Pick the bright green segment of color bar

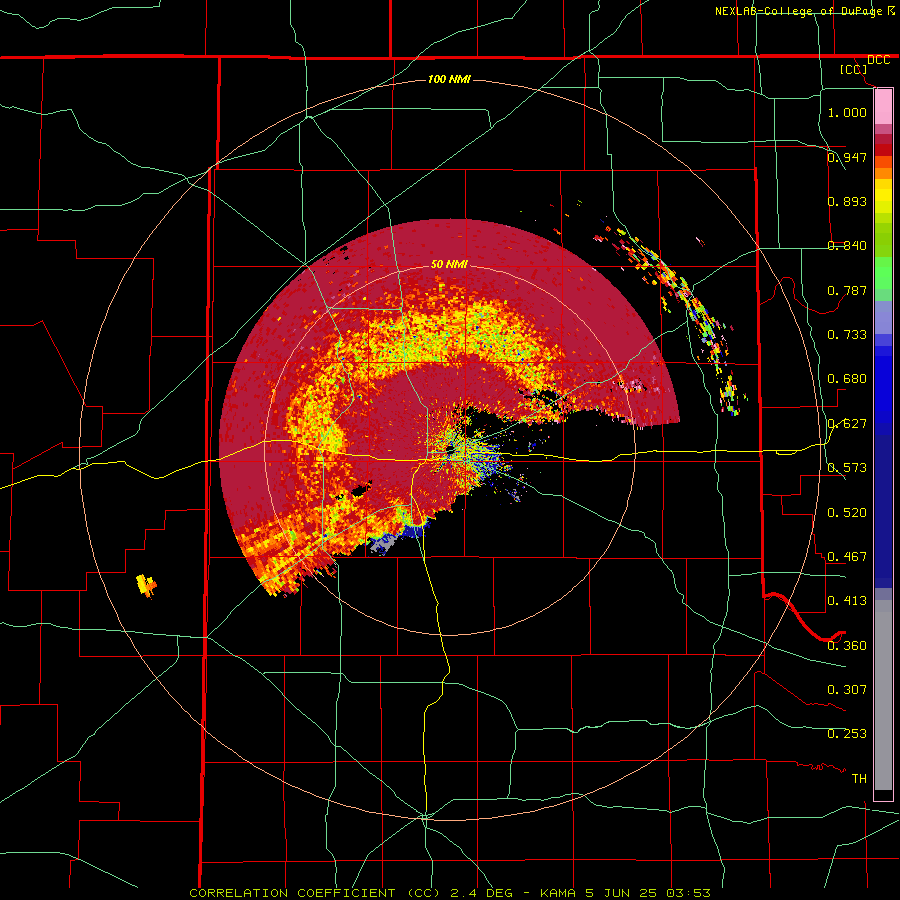pyautogui.click(x=883, y=273)
